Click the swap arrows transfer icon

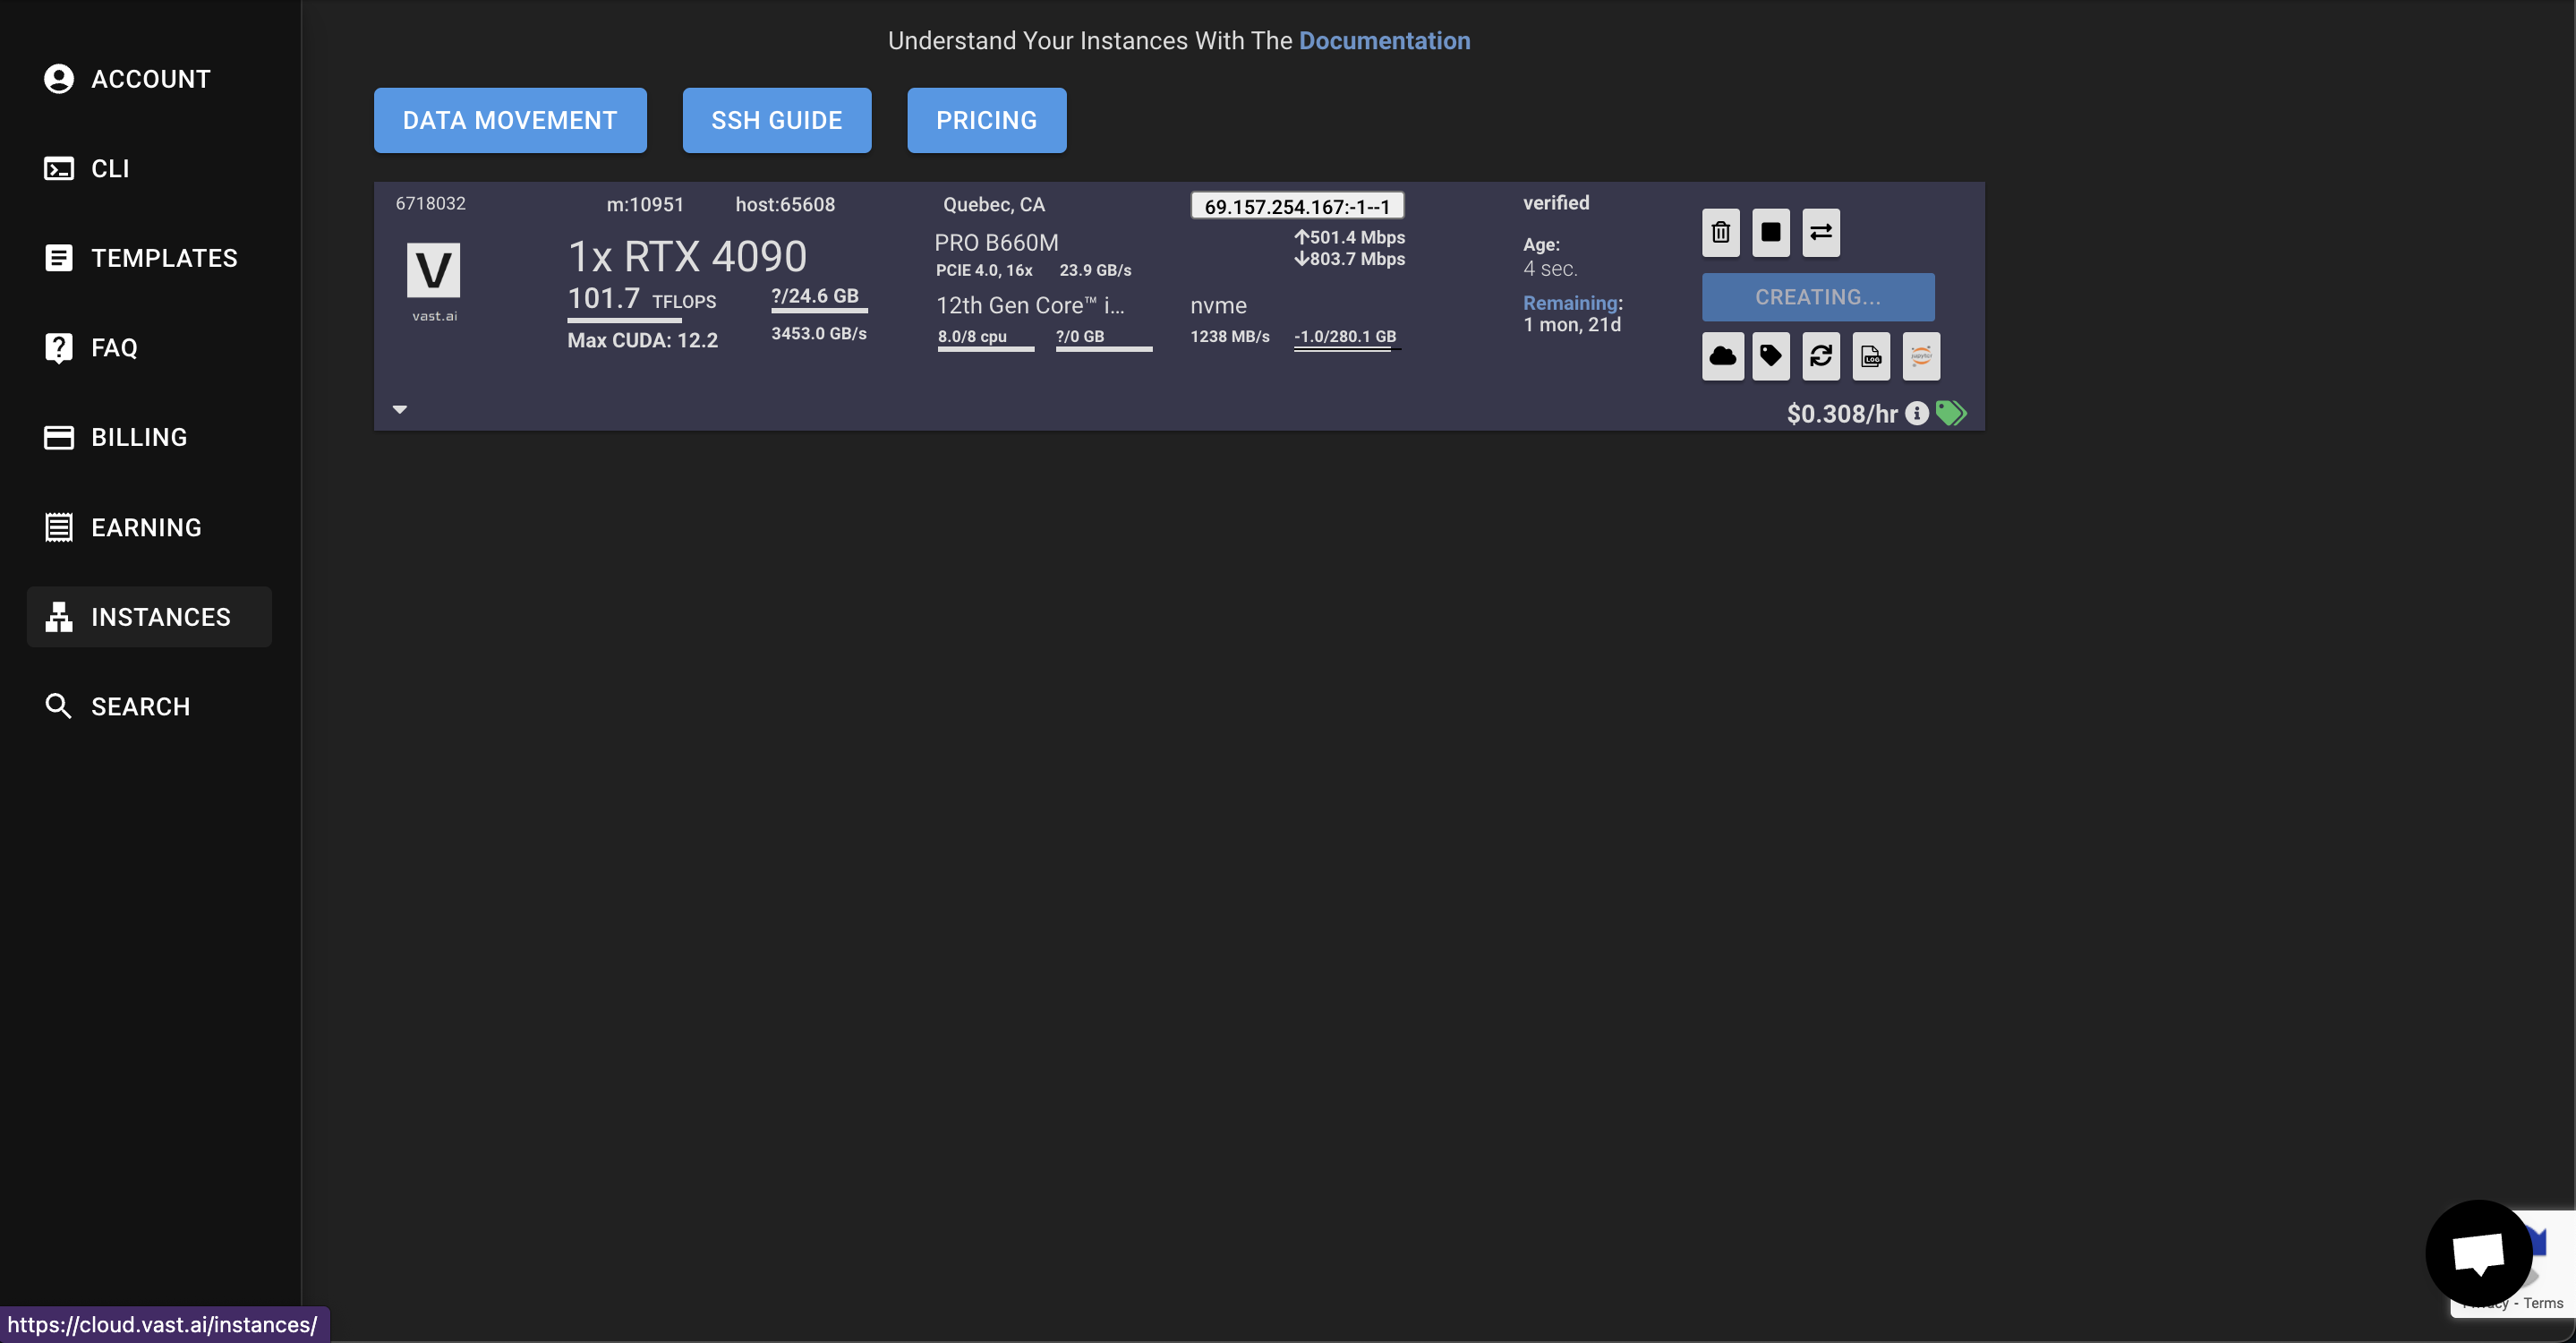[1820, 232]
